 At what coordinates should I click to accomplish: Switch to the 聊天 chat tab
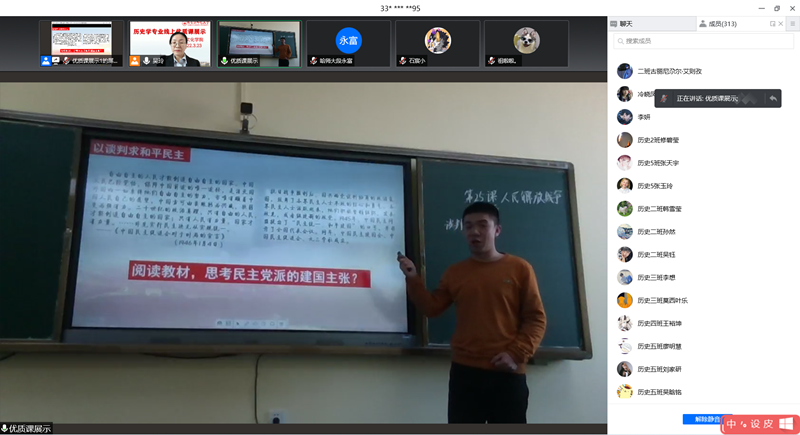point(625,23)
